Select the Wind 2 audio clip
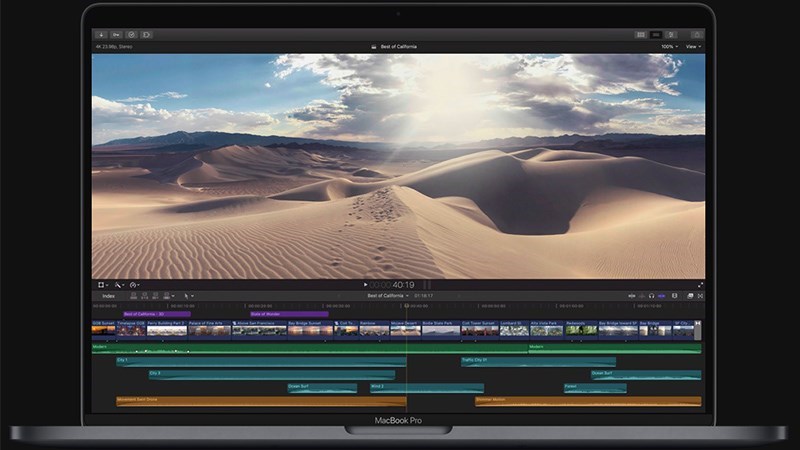The width and height of the screenshot is (800, 450). click(x=427, y=388)
